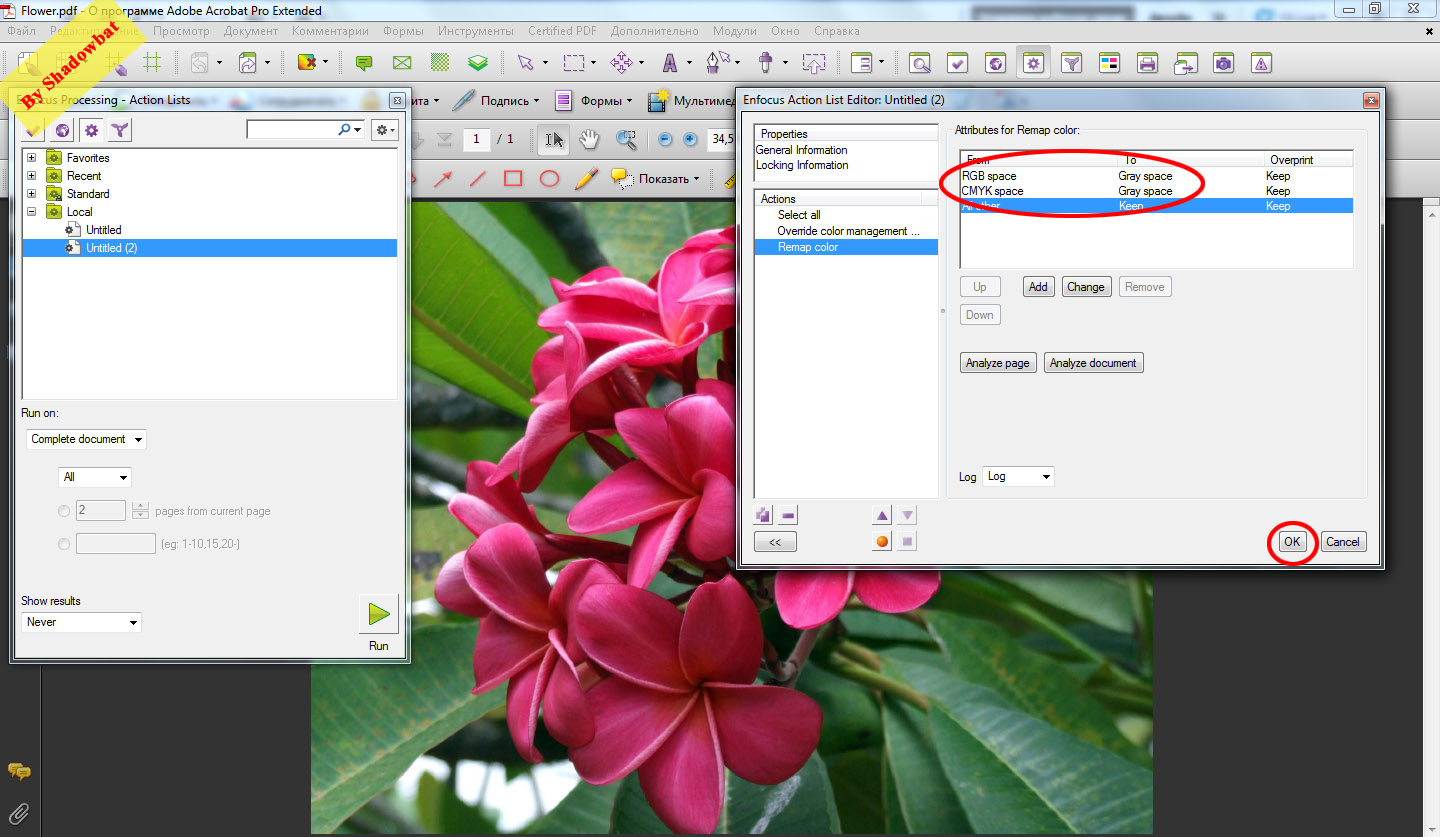Open the Инструменты menu
This screenshot has width=1440, height=837.
pos(477,31)
